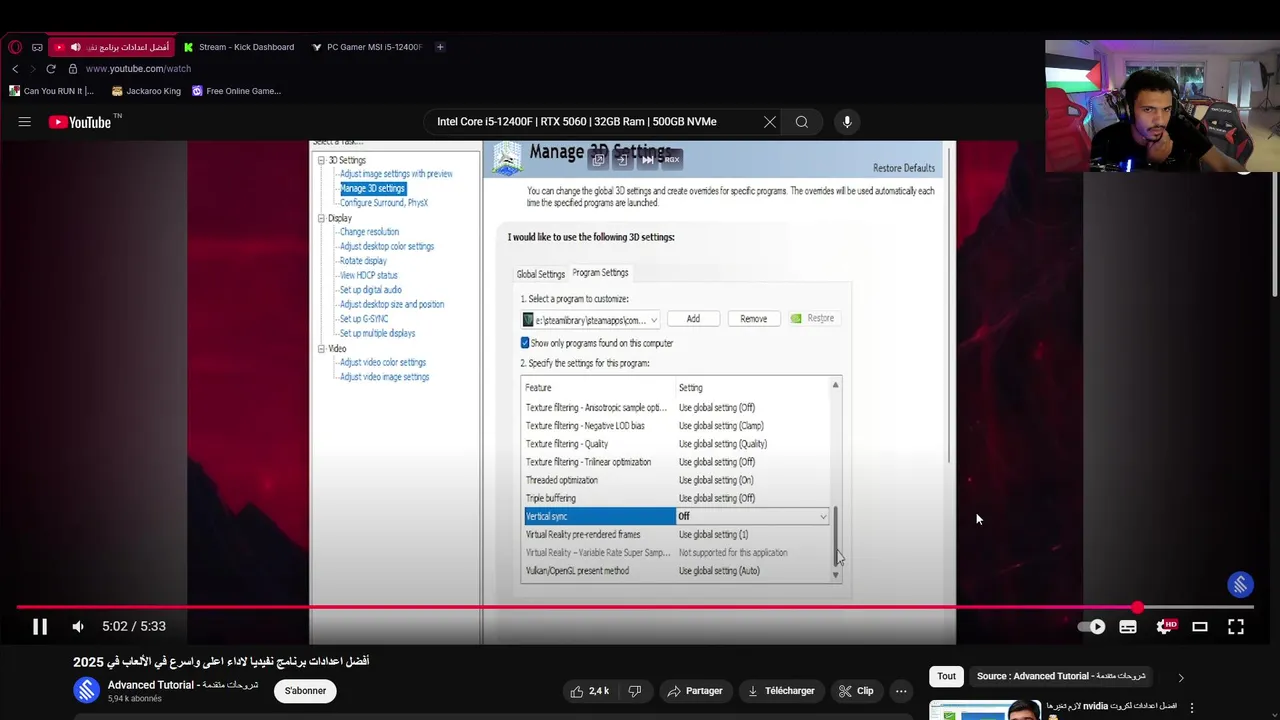This screenshot has width=1280, height=720.
Task: Open the suggested nvidia video thumbnail
Action: [984, 710]
